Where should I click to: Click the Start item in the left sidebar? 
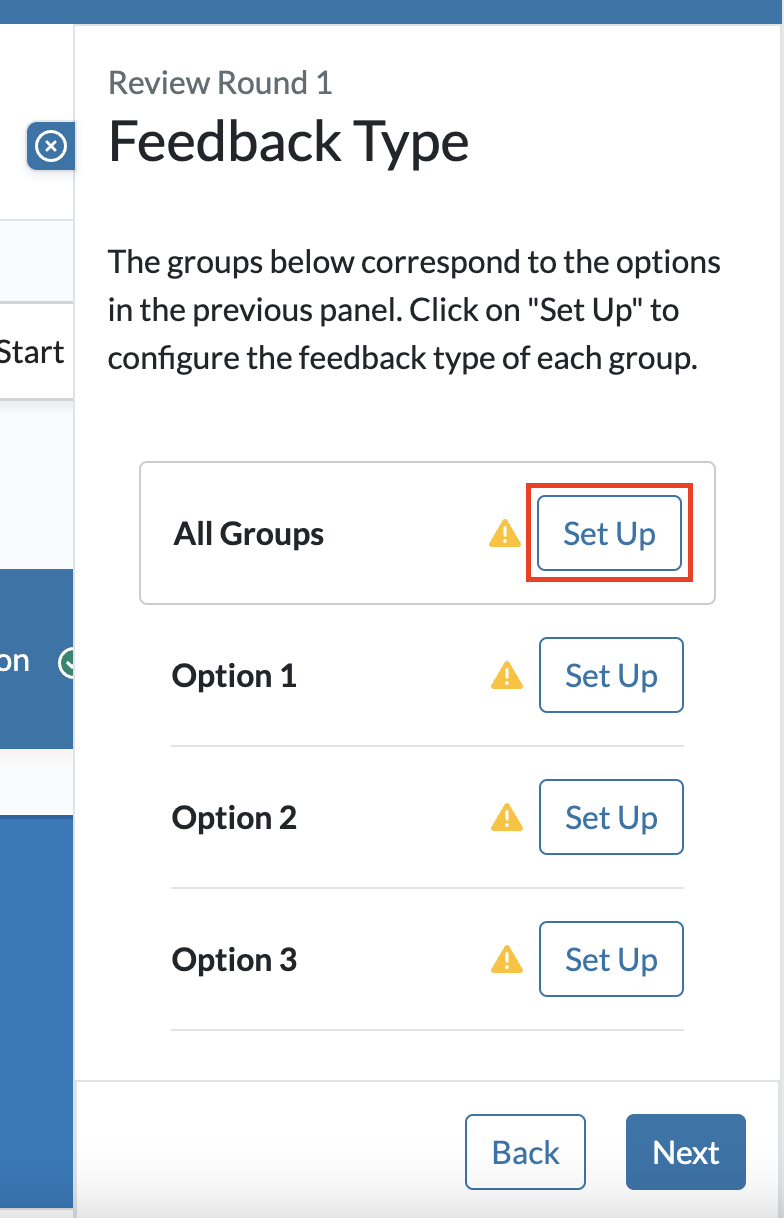point(30,352)
